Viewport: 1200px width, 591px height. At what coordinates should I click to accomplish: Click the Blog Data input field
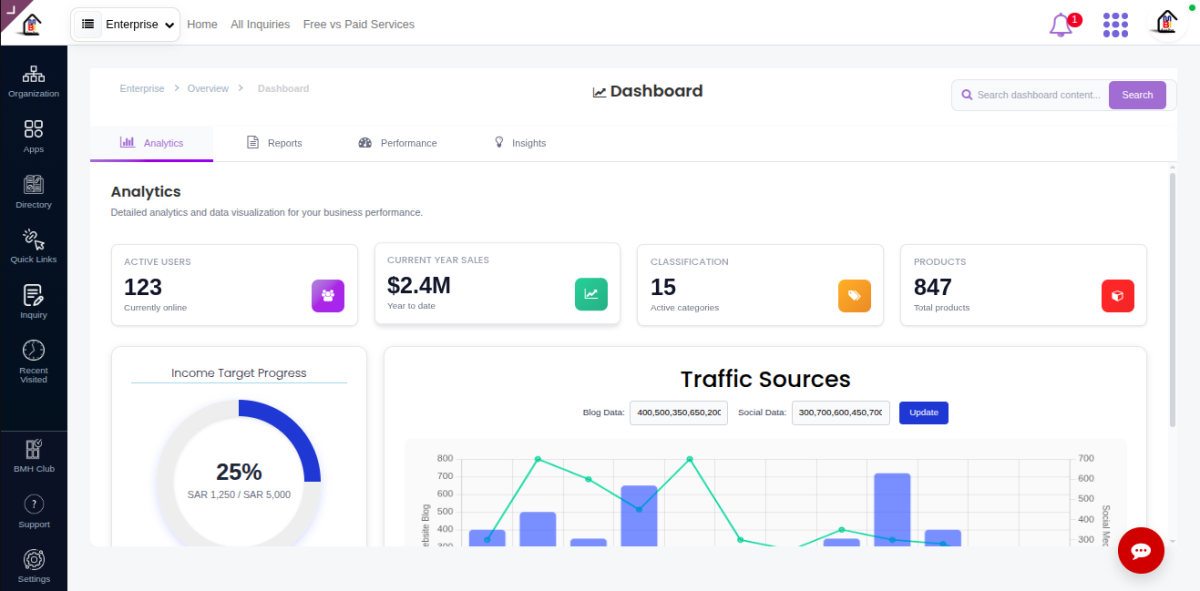click(x=678, y=413)
